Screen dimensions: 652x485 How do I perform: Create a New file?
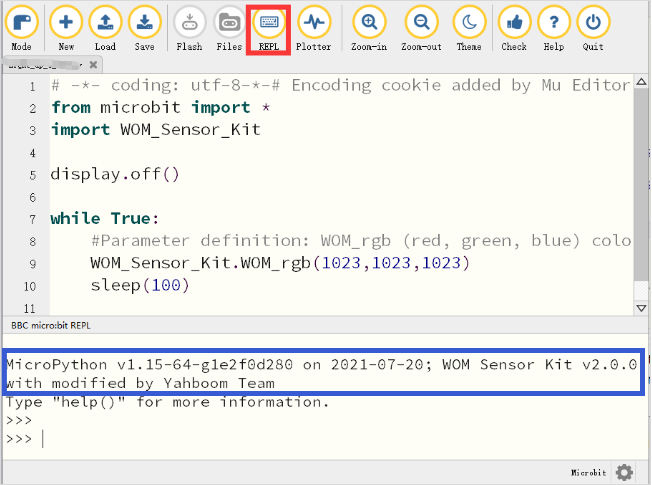66,28
